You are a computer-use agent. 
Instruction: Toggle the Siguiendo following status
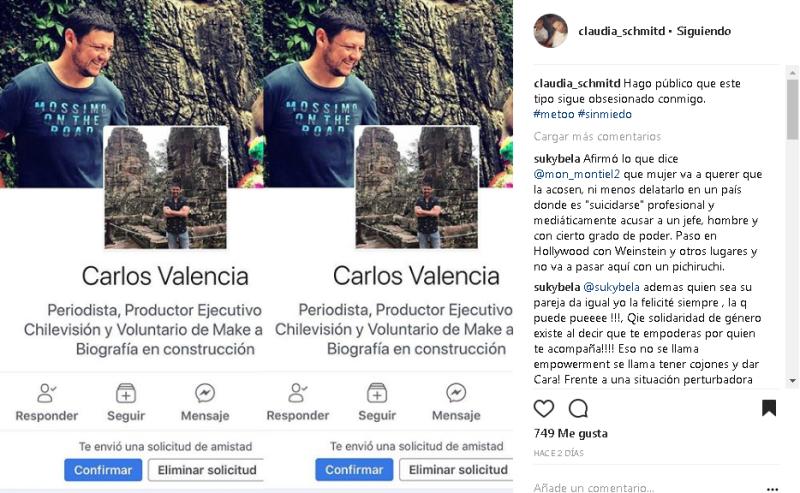coord(704,31)
